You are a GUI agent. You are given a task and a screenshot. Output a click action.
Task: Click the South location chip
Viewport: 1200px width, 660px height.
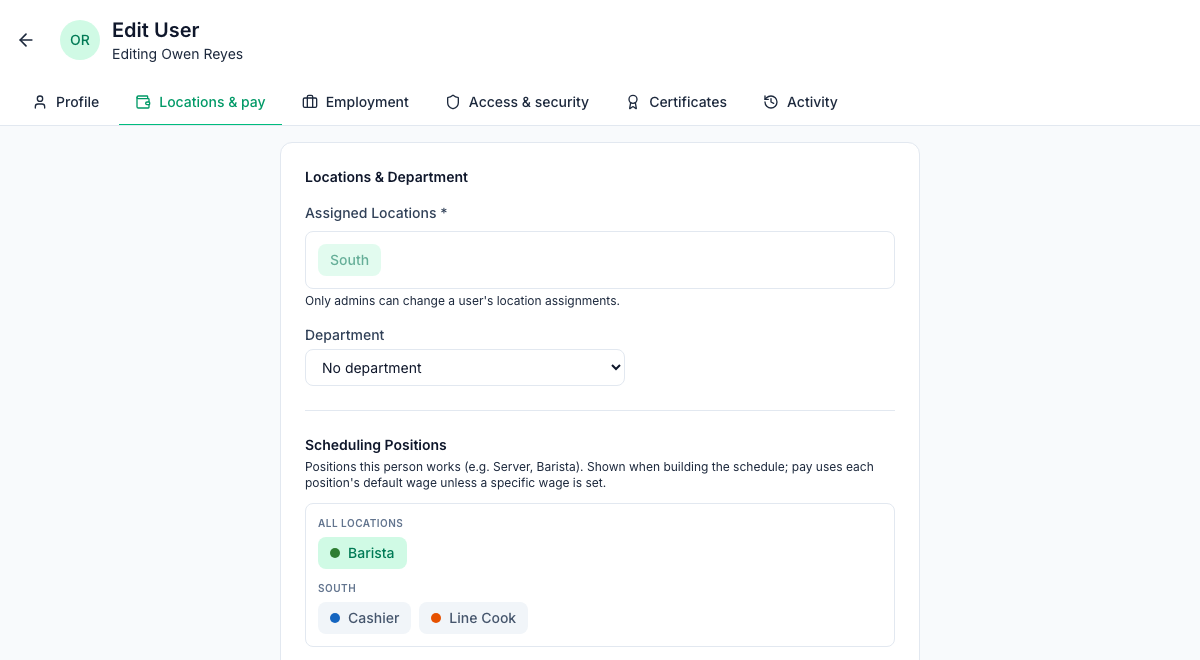(x=349, y=260)
